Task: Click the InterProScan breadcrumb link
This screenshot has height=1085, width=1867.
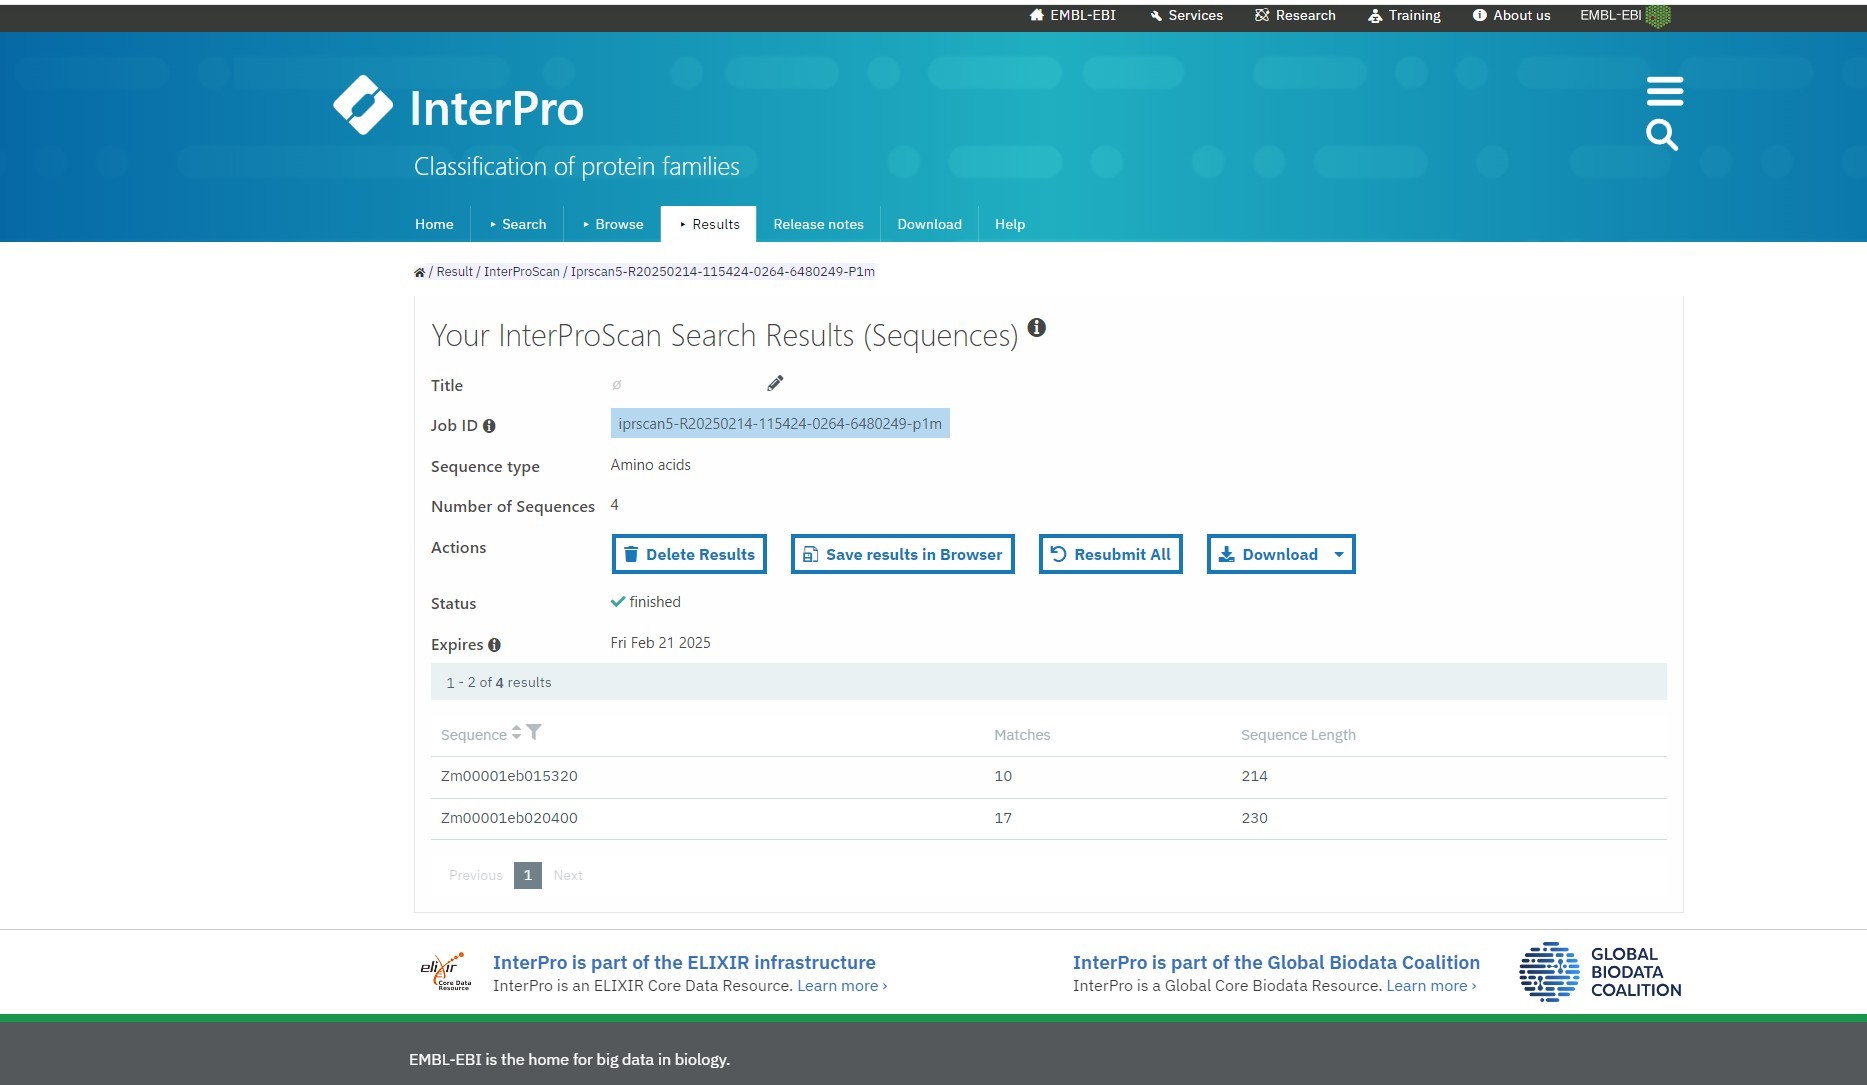Action: click(521, 272)
